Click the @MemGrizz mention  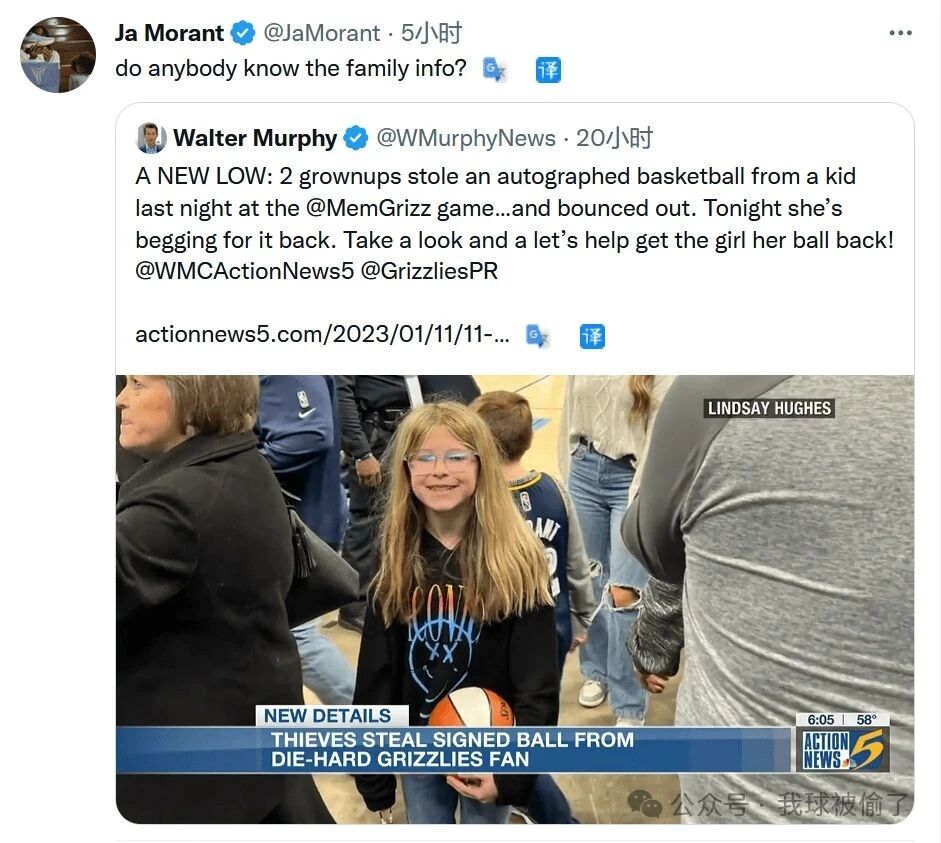coord(368,208)
